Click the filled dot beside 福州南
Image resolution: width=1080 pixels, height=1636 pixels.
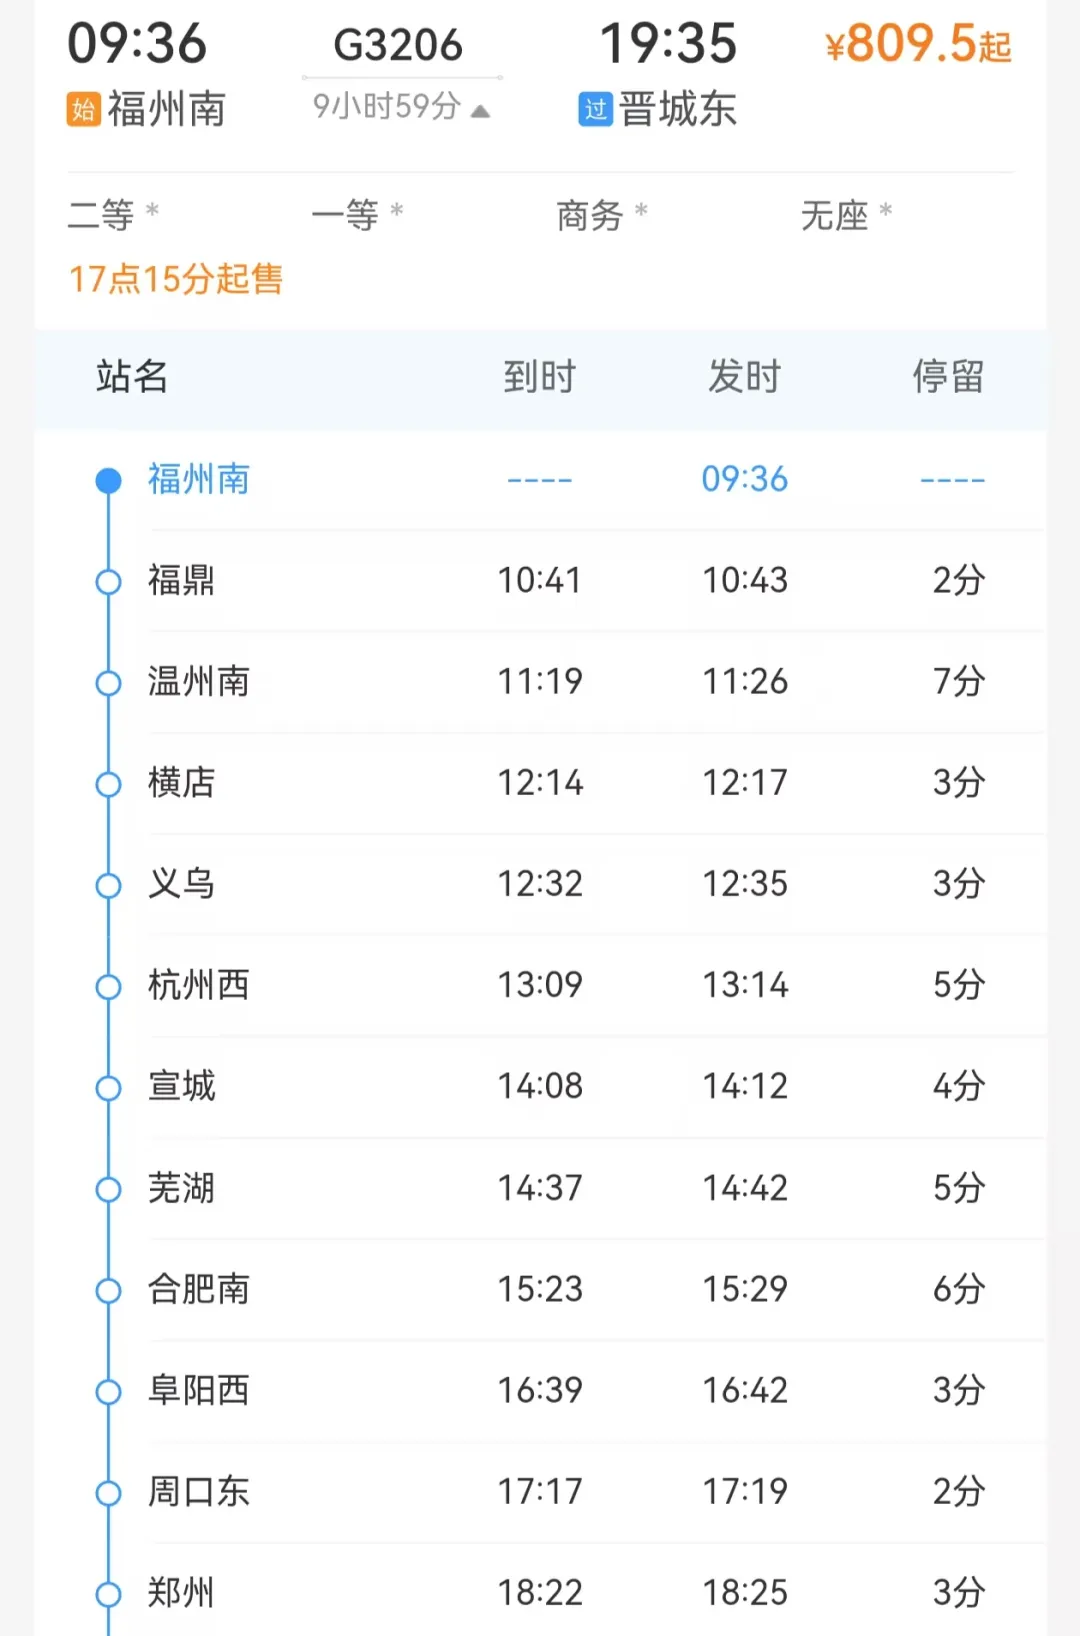[x=108, y=481]
